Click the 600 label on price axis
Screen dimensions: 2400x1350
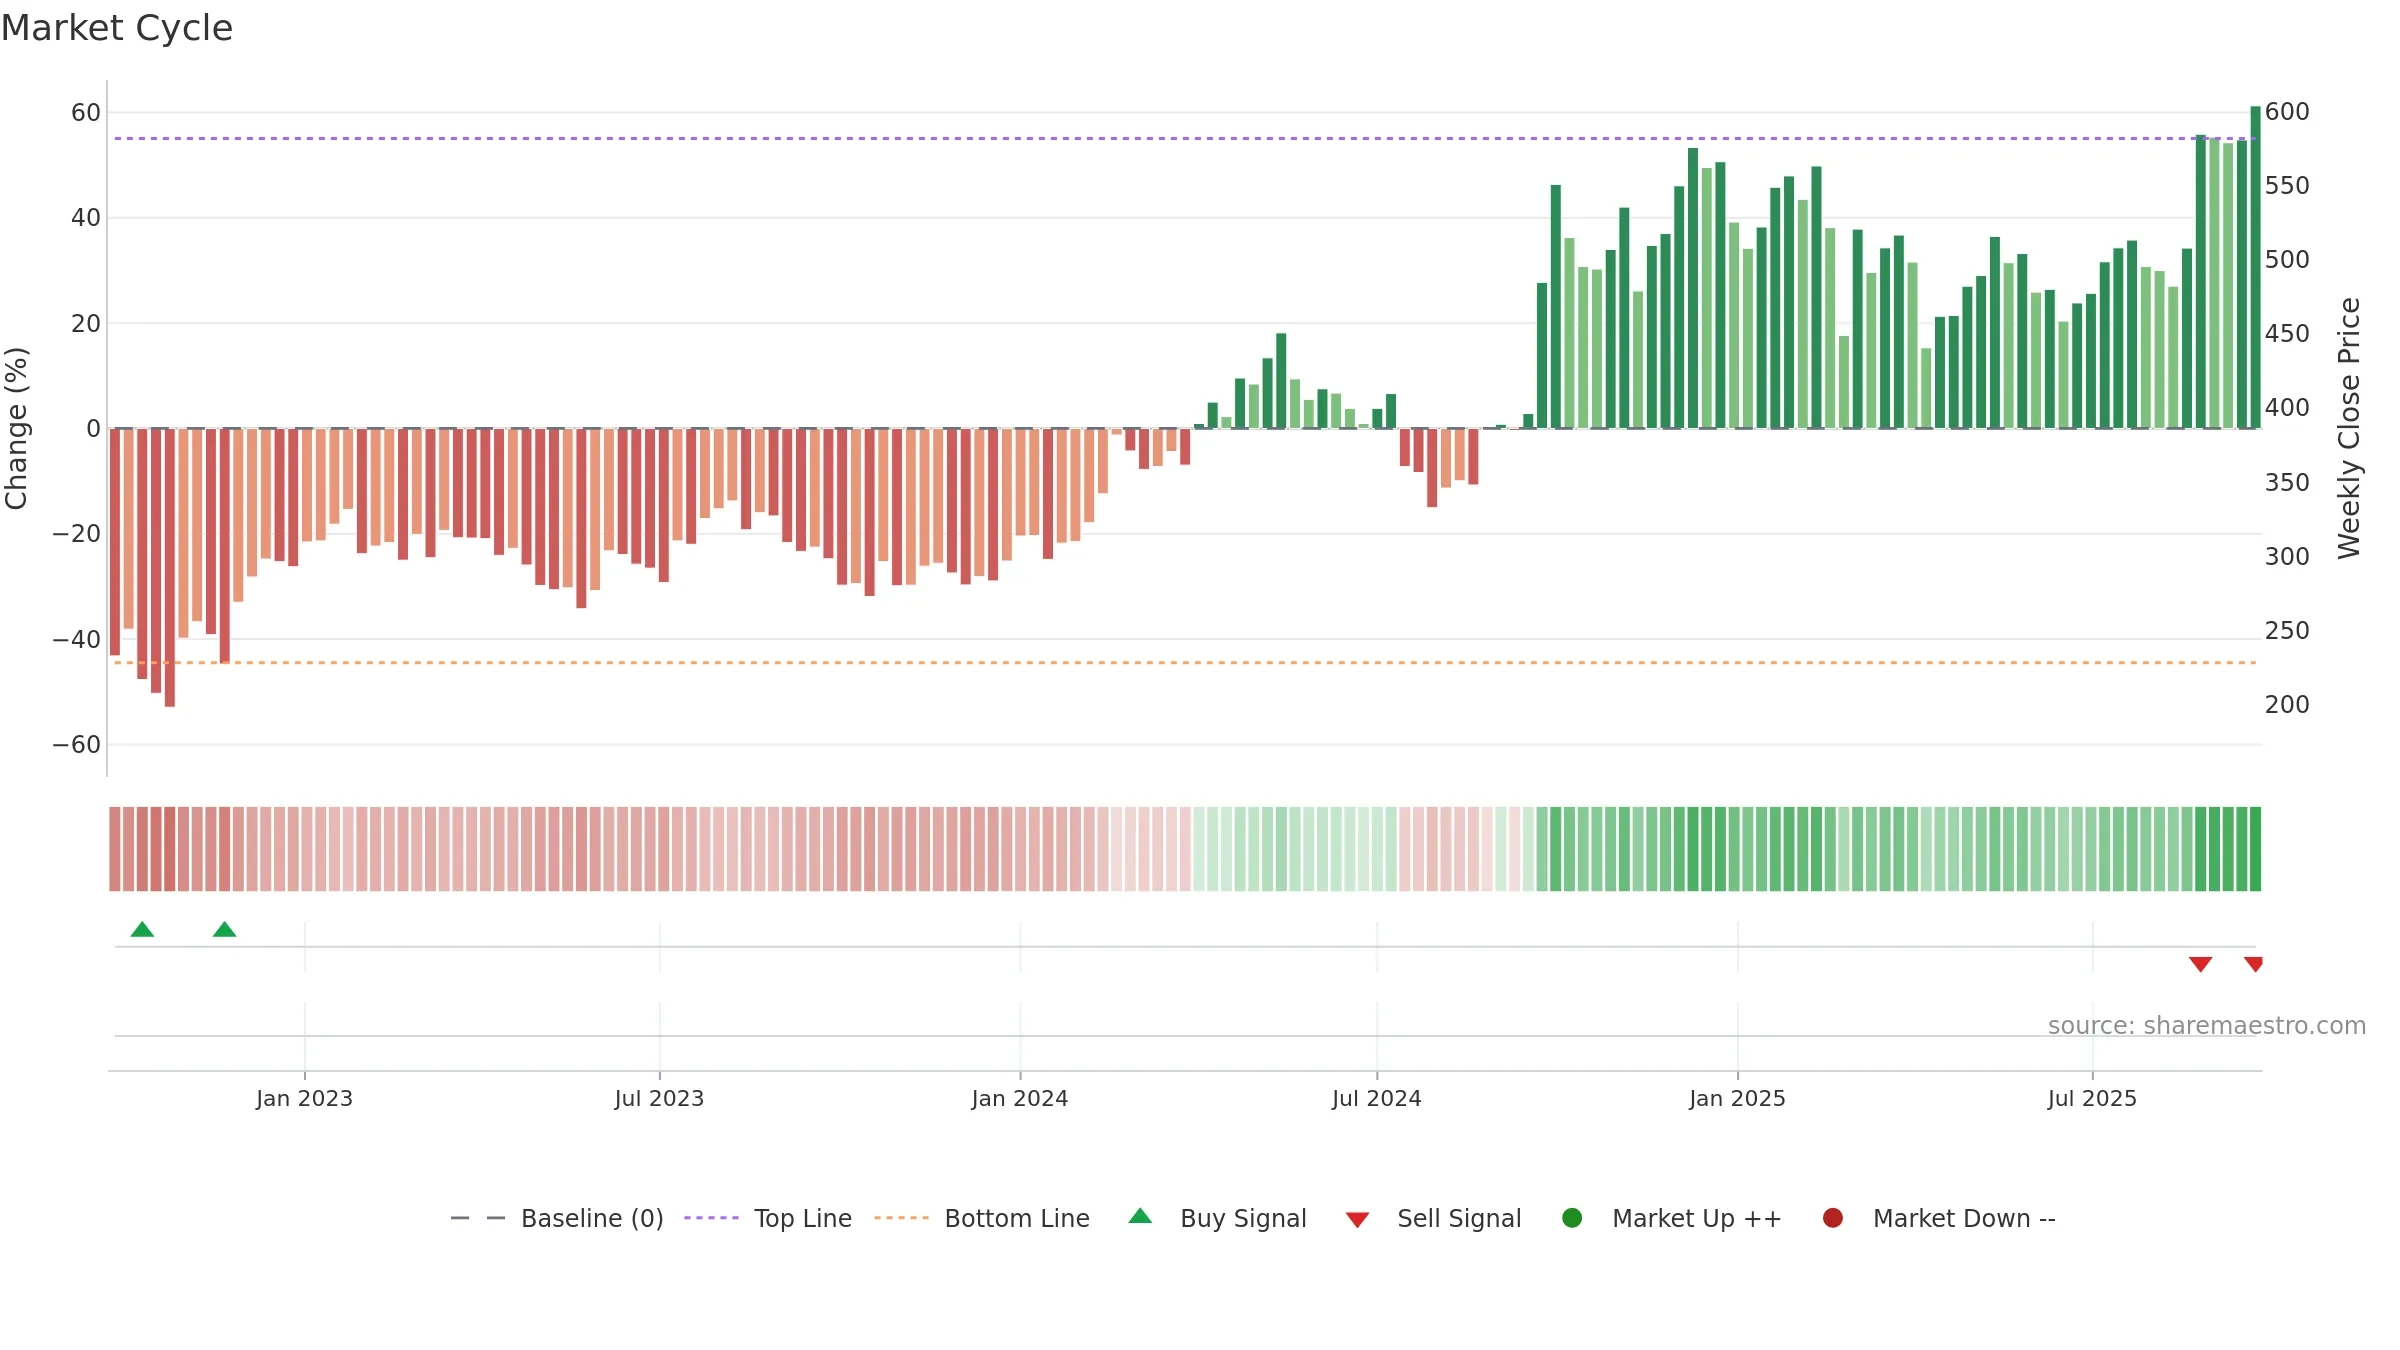[x=2287, y=111]
